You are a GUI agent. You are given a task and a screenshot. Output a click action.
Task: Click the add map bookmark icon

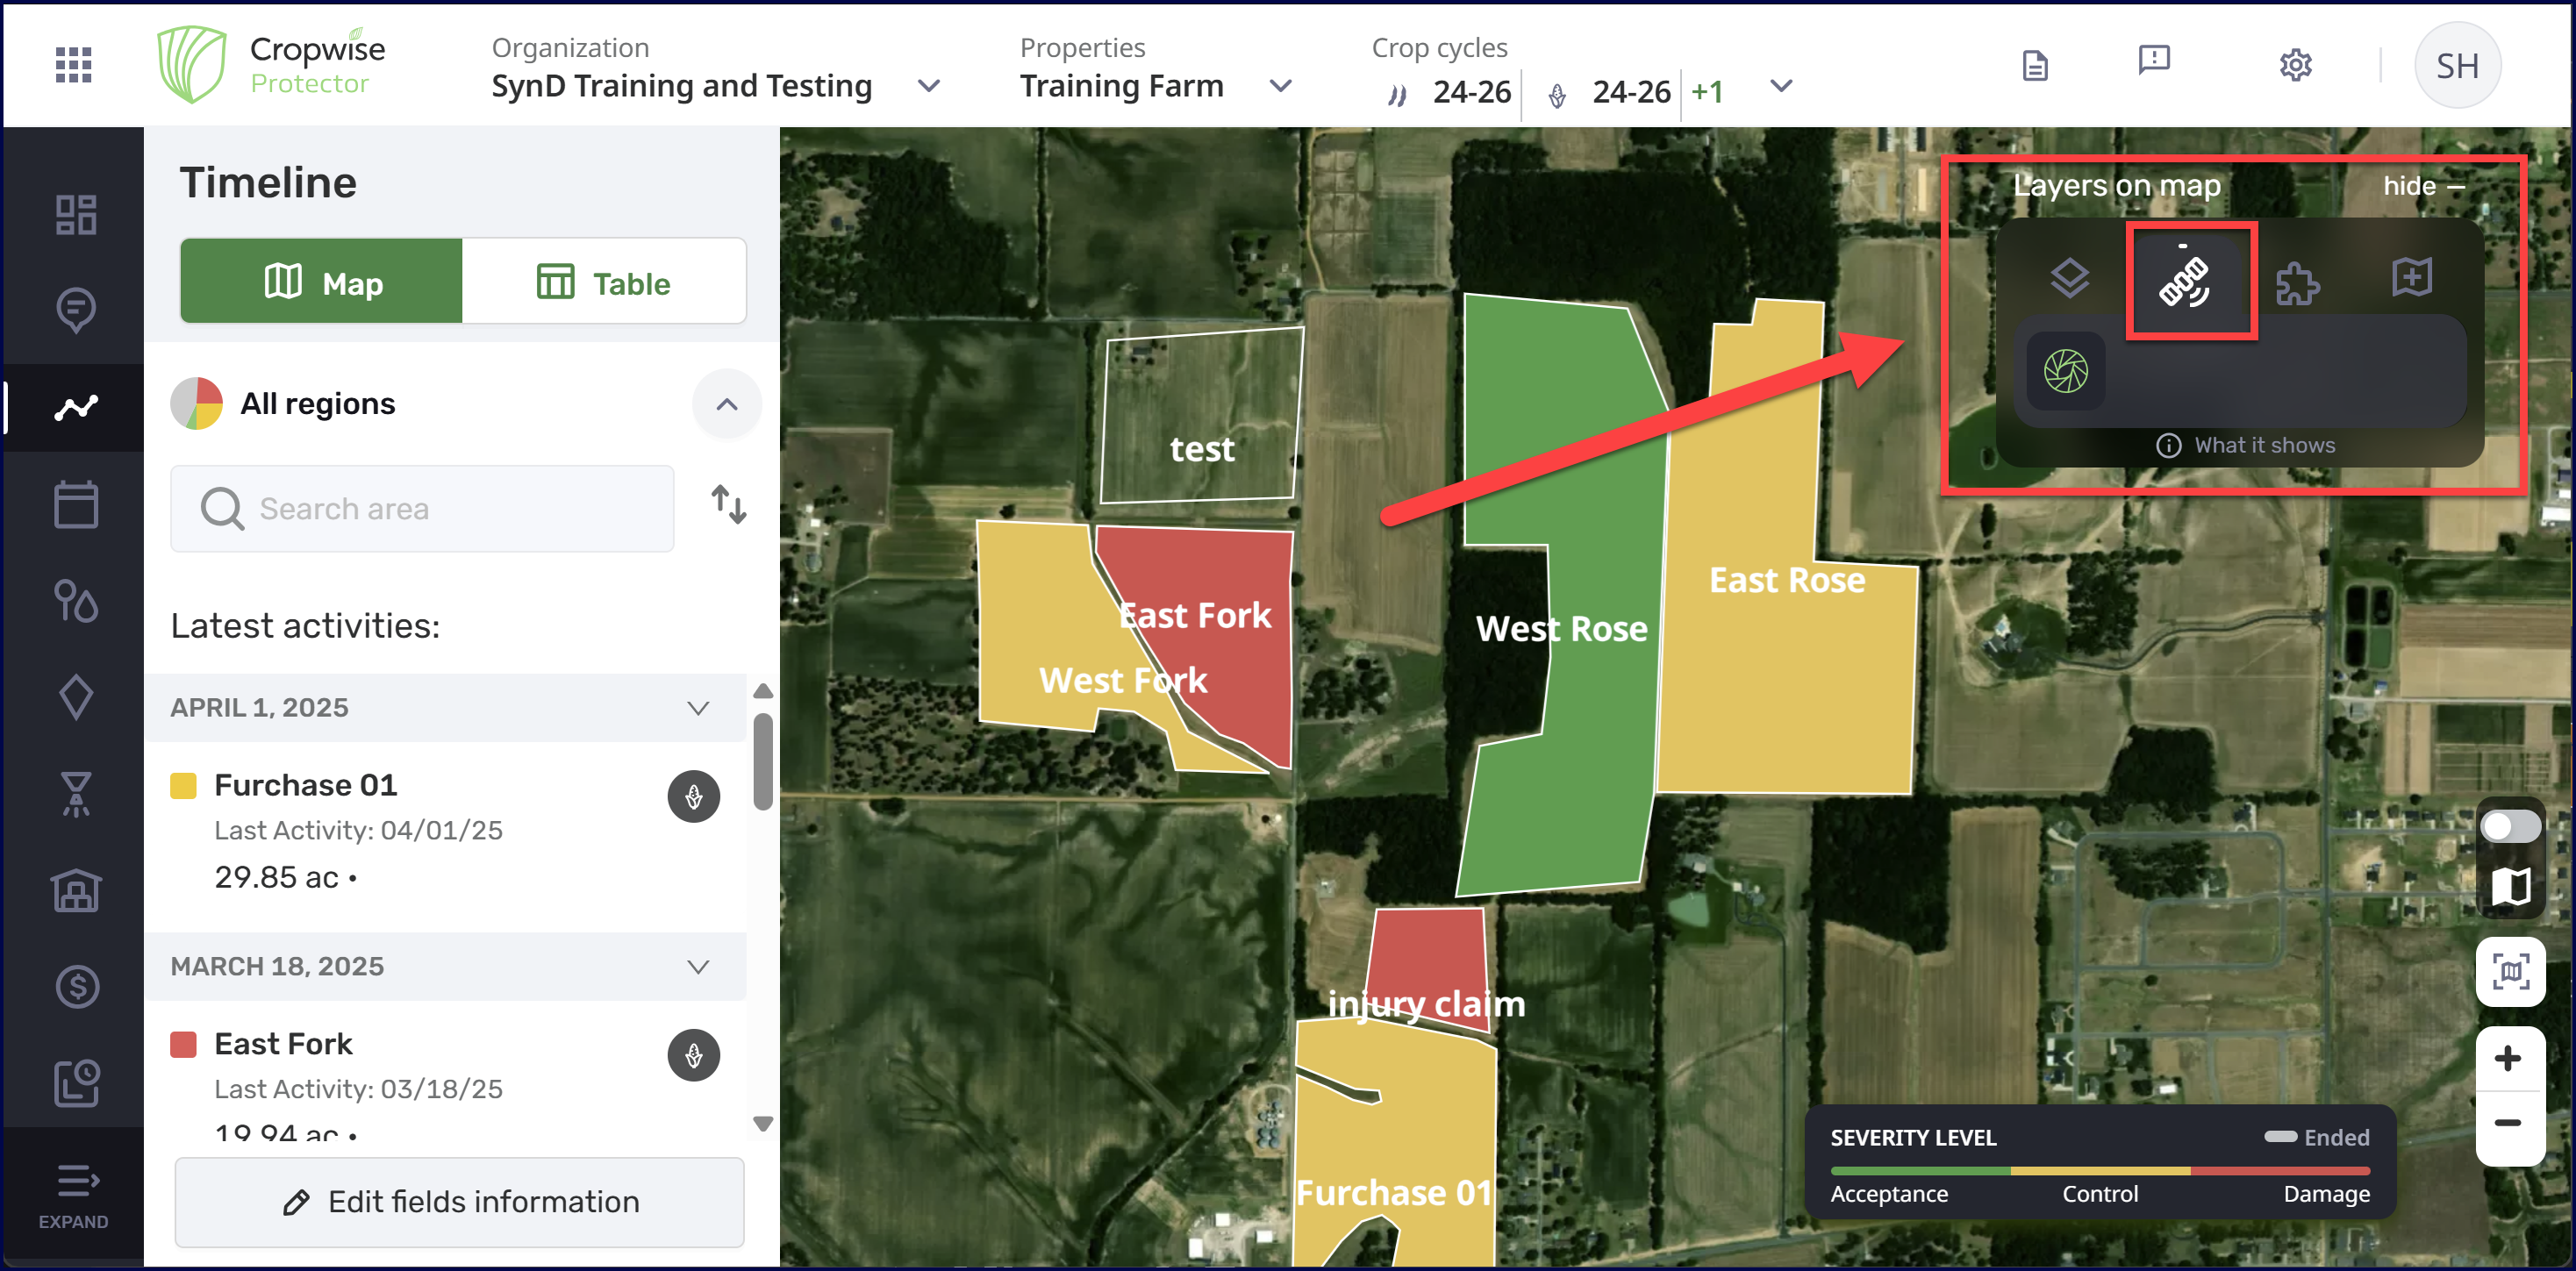(2411, 277)
